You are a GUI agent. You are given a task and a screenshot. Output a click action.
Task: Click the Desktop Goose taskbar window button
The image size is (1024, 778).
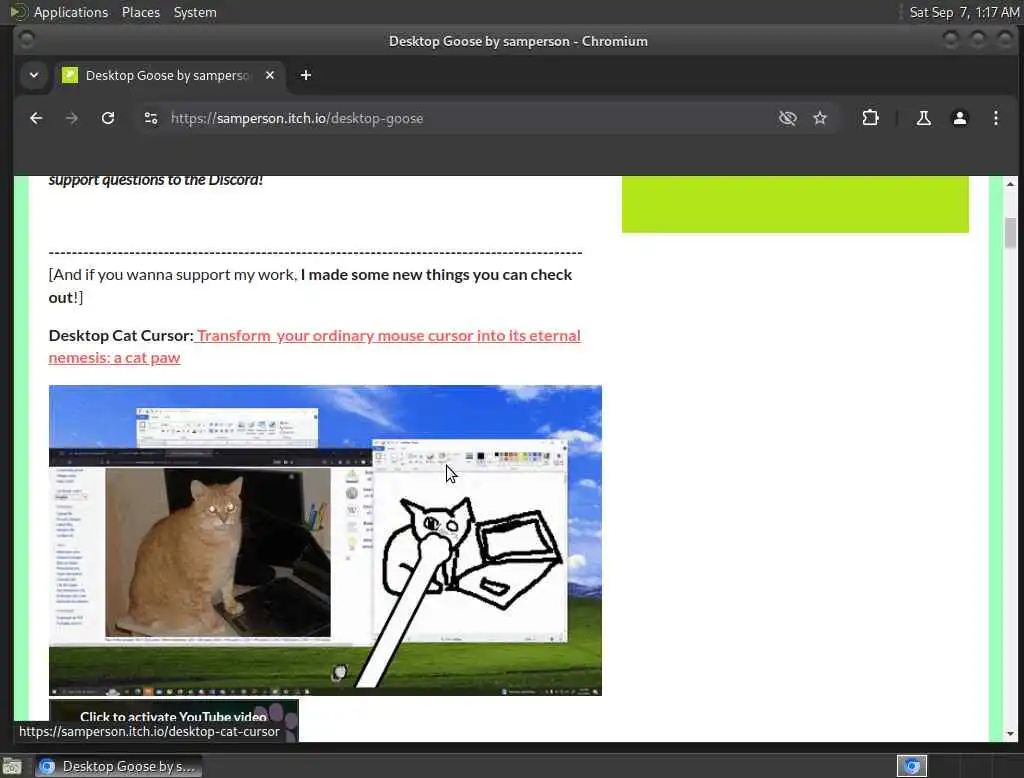(x=118, y=766)
